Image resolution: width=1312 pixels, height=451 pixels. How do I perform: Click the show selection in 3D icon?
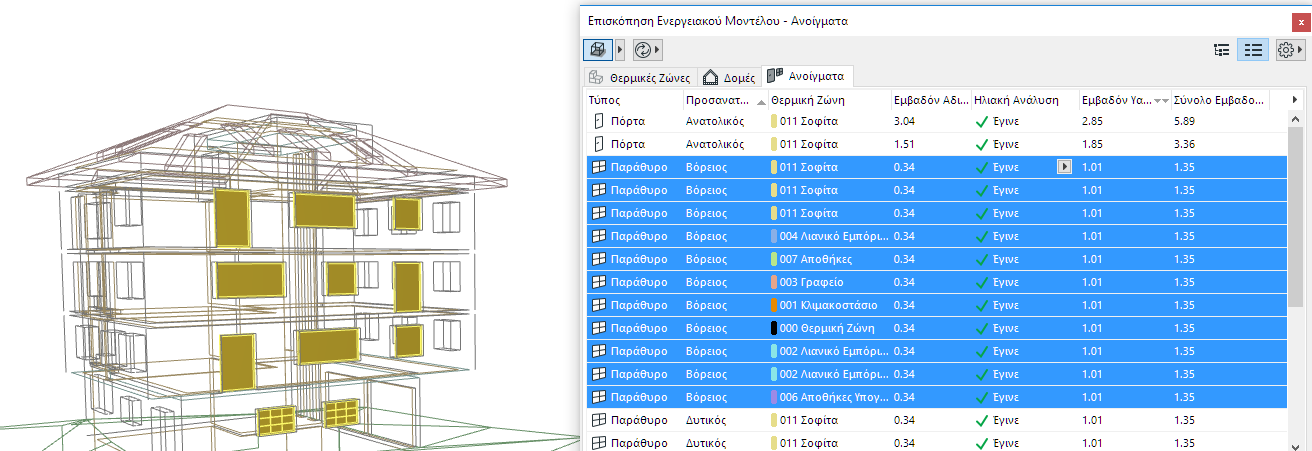597,49
